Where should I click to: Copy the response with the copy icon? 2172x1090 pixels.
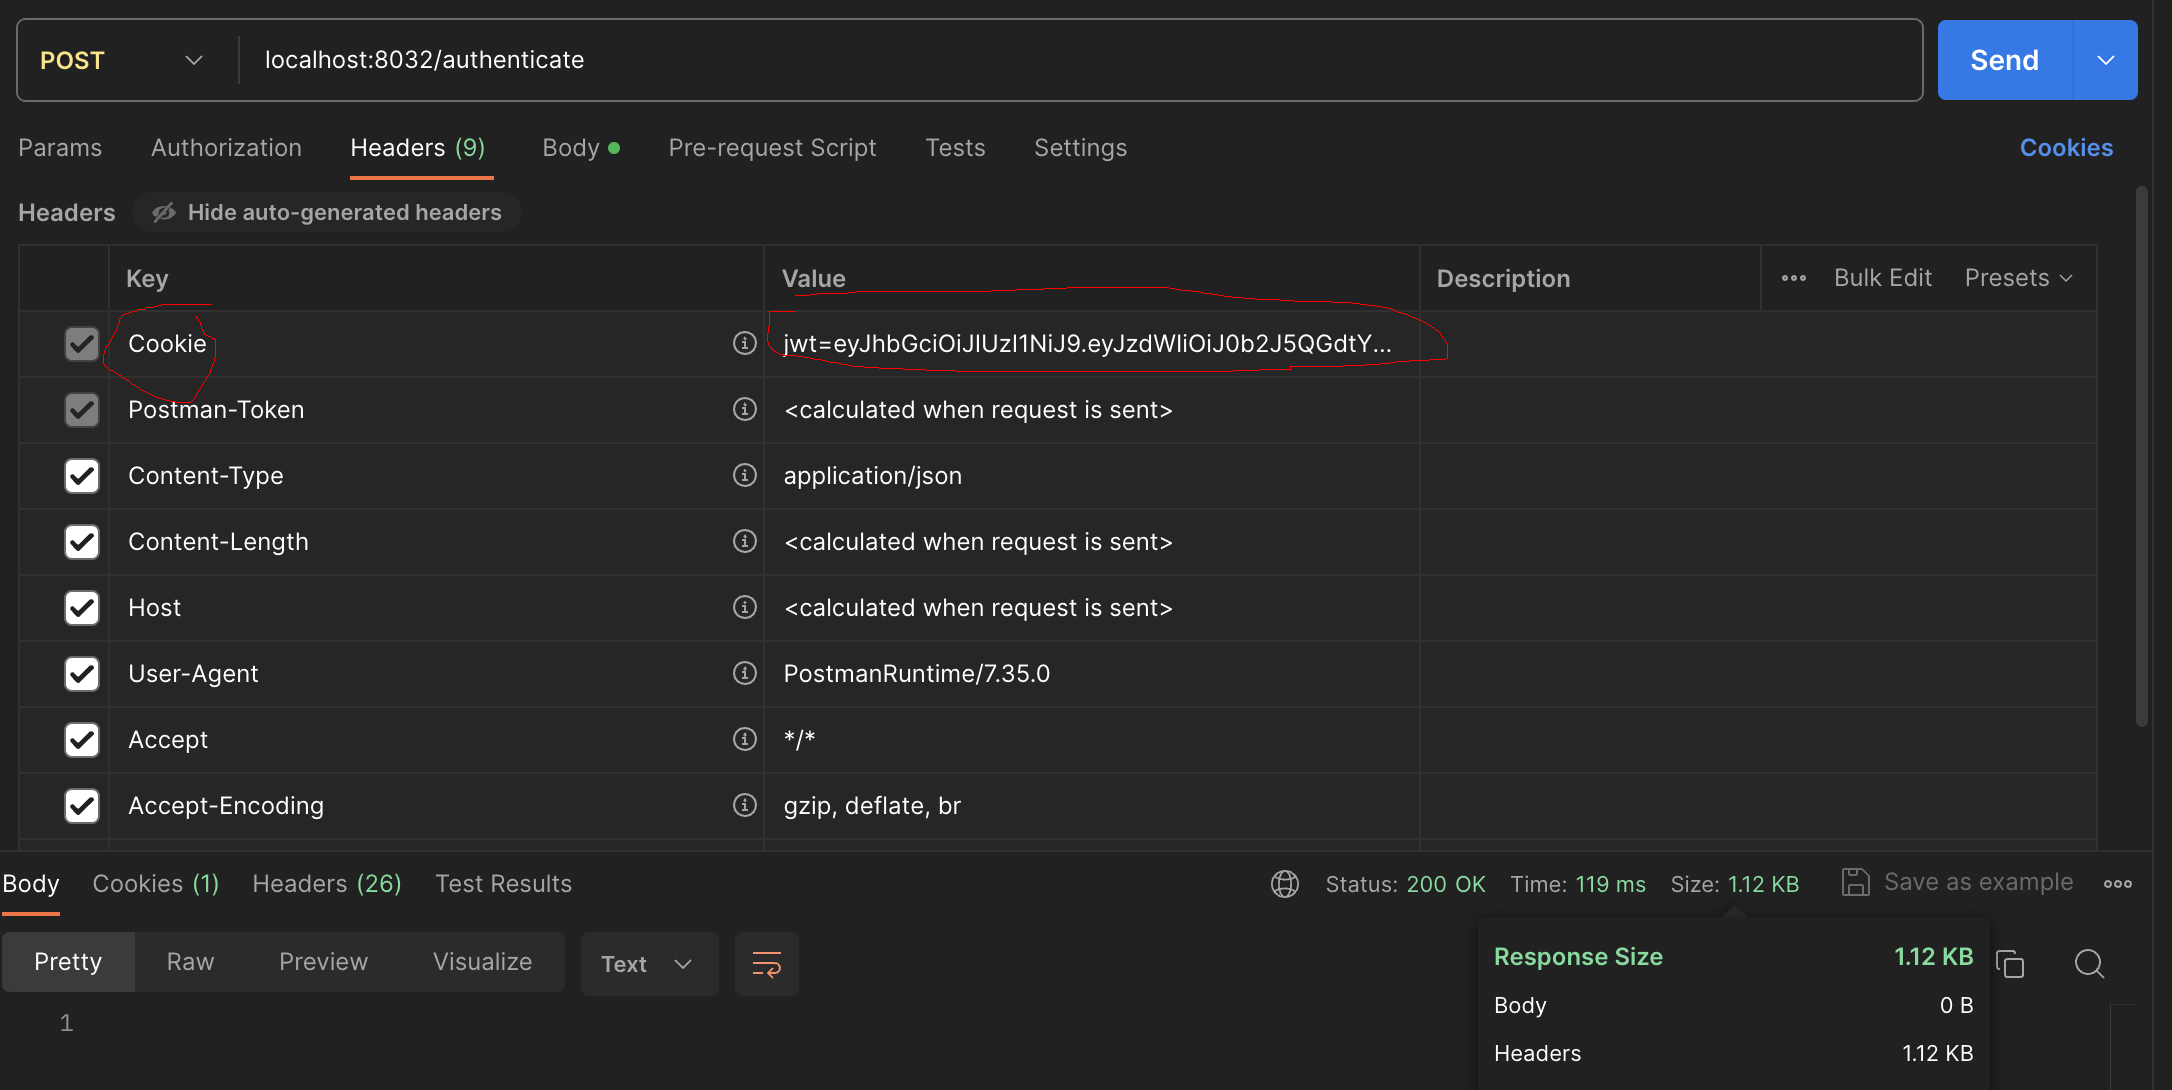click(x=2010, y=964)
